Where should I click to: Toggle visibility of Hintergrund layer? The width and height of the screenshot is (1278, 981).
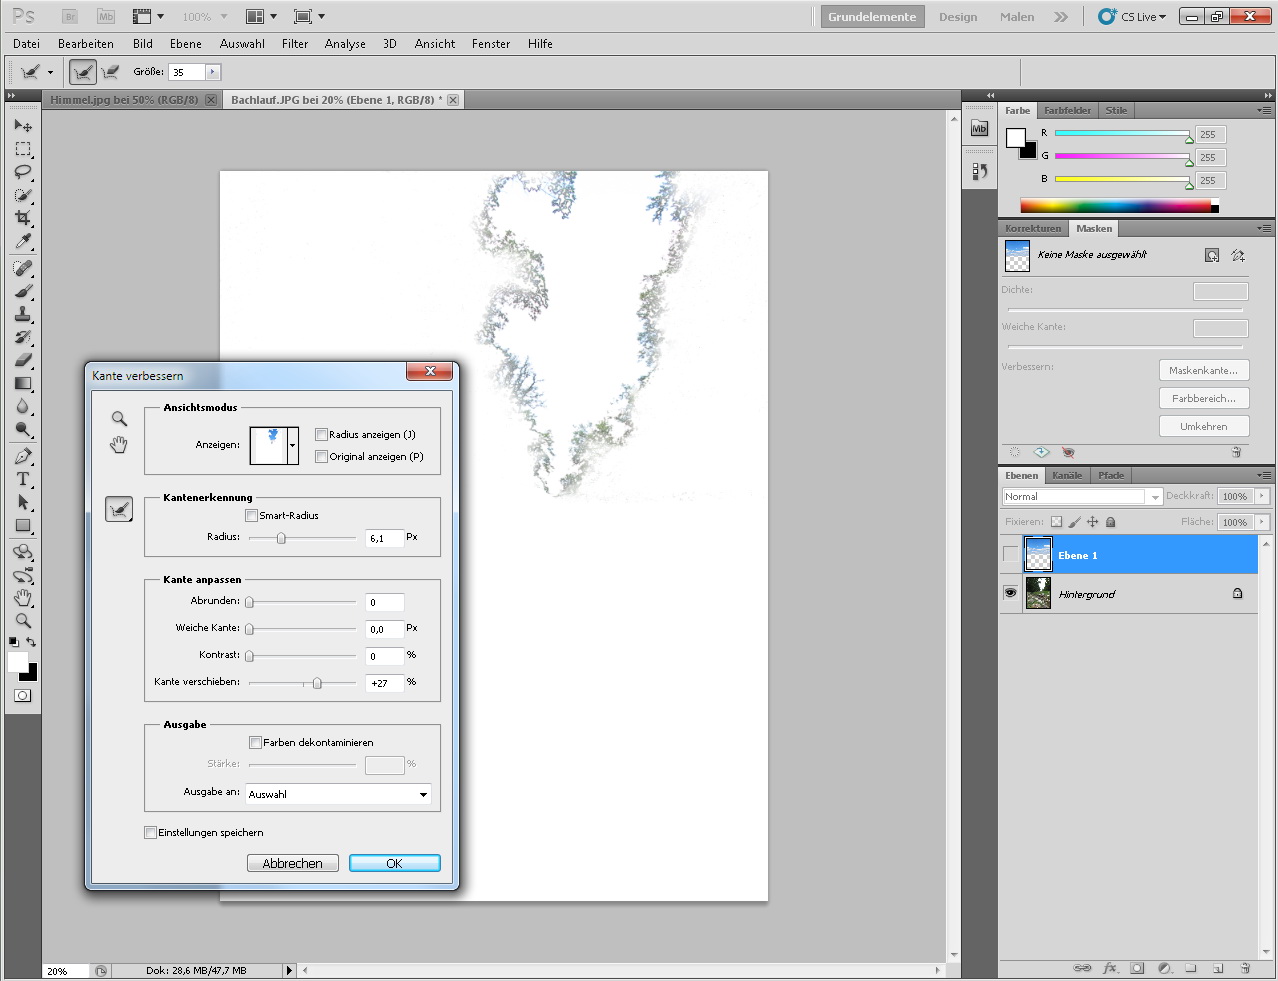[1010, 593]
